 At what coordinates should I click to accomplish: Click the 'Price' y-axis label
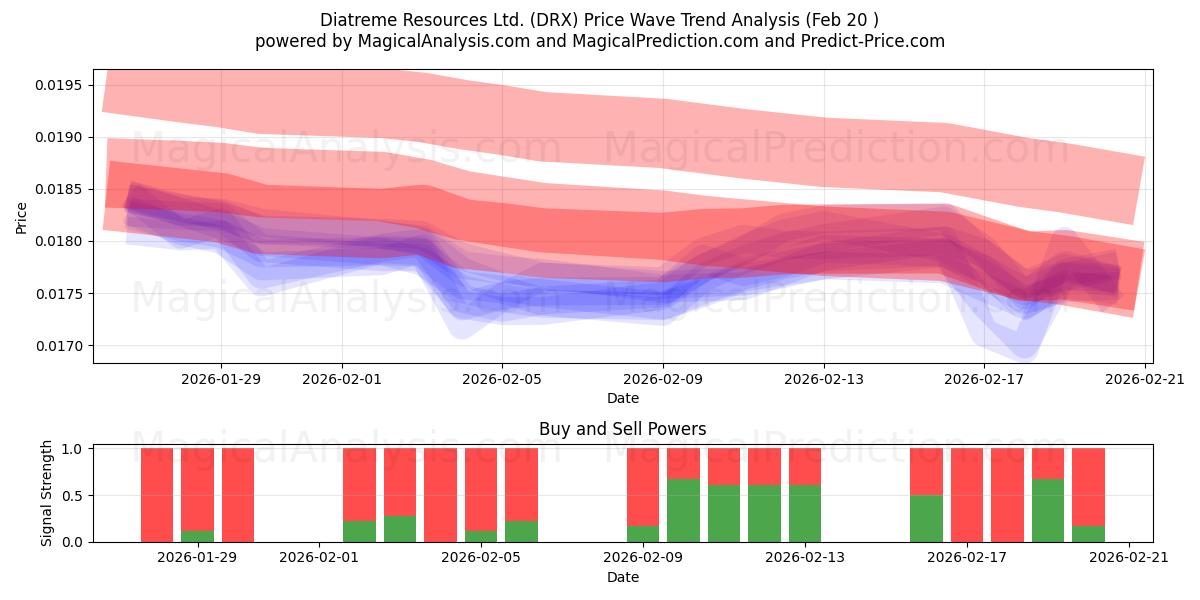point(22,217)
